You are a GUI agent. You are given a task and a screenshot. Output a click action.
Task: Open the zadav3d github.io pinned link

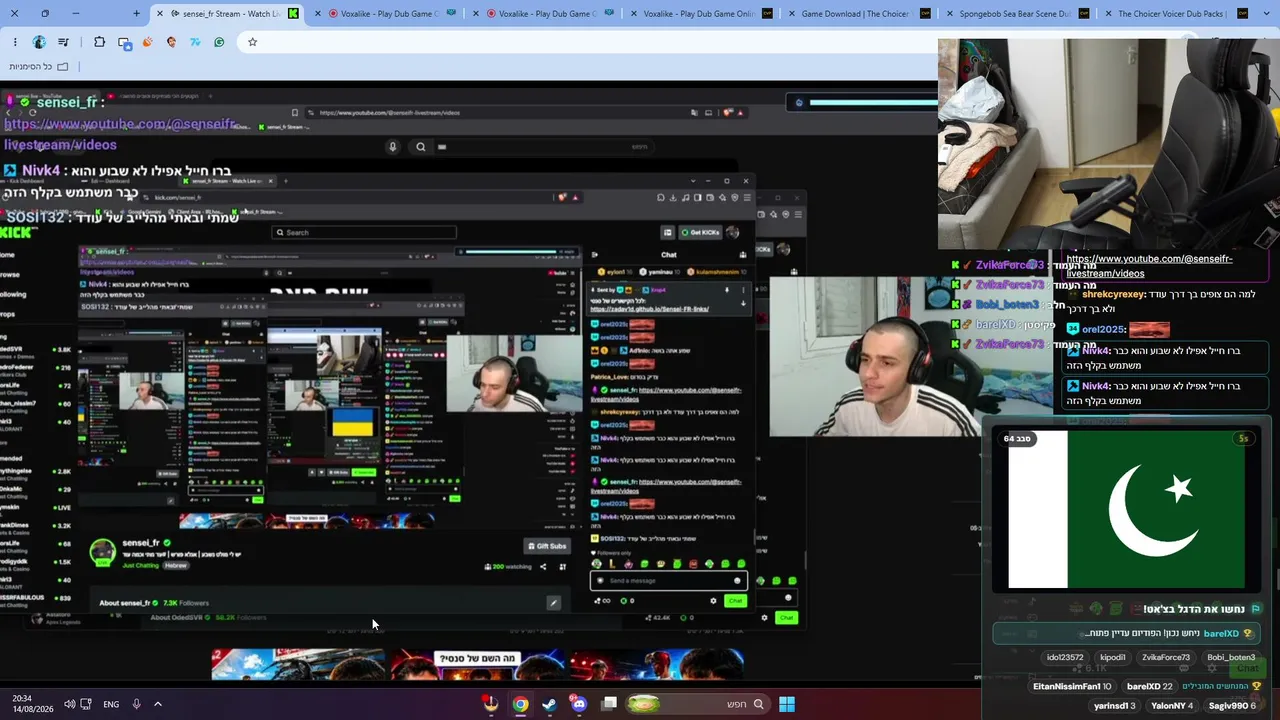[x=650, y=309]
